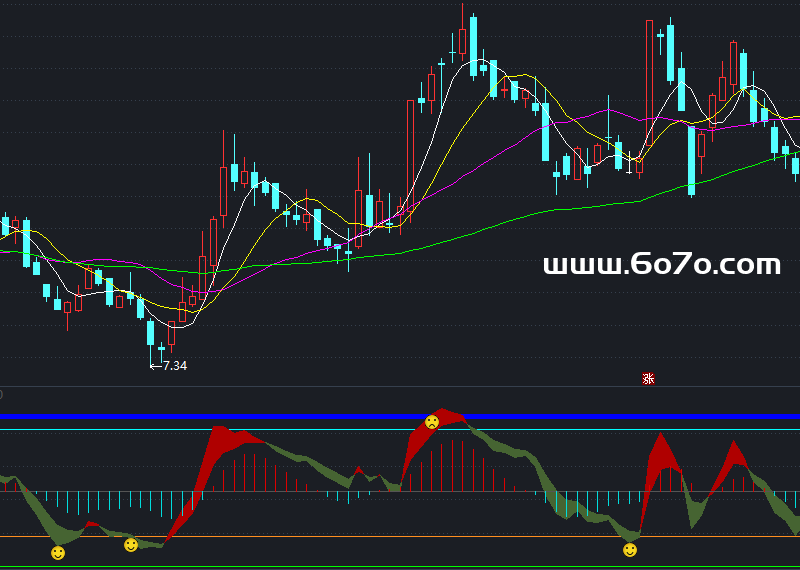Viewport: 800px width, 570px height.
Task: Select the thick blue line in the indicator panel
Action: [x=400, y=417]
